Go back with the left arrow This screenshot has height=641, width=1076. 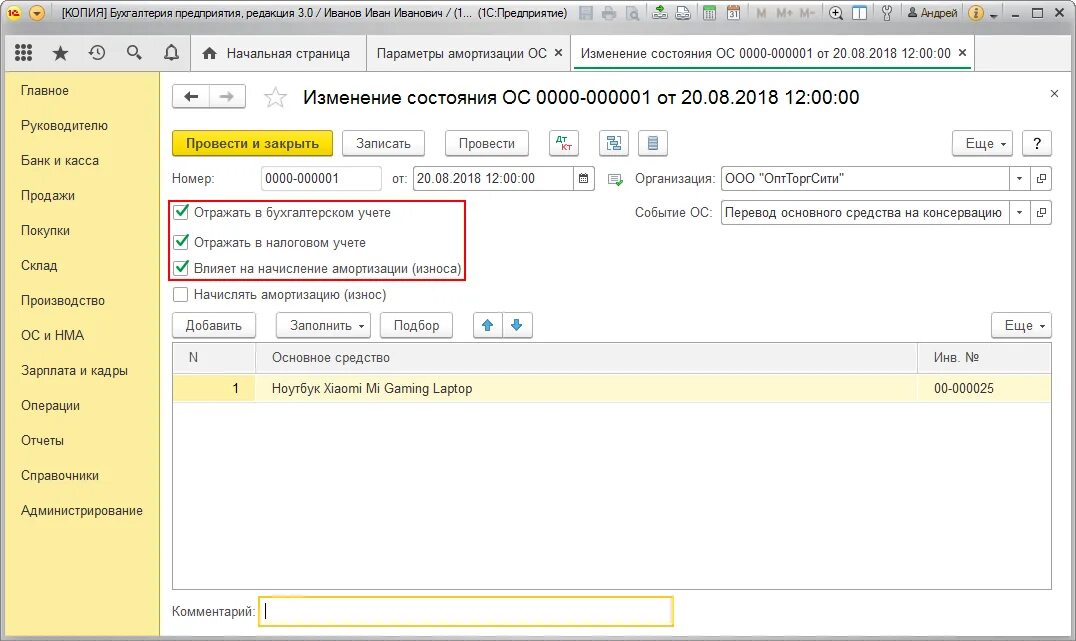coord(191,97)
